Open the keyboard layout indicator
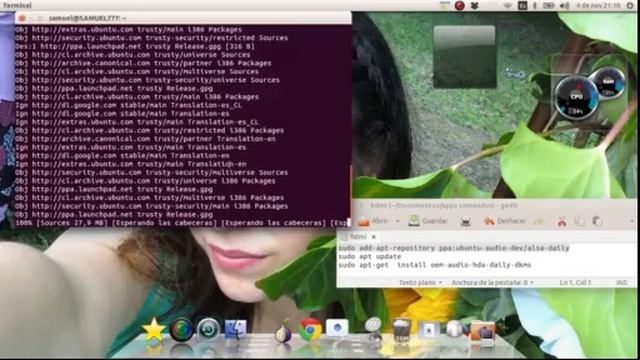 tap(522, 5)
